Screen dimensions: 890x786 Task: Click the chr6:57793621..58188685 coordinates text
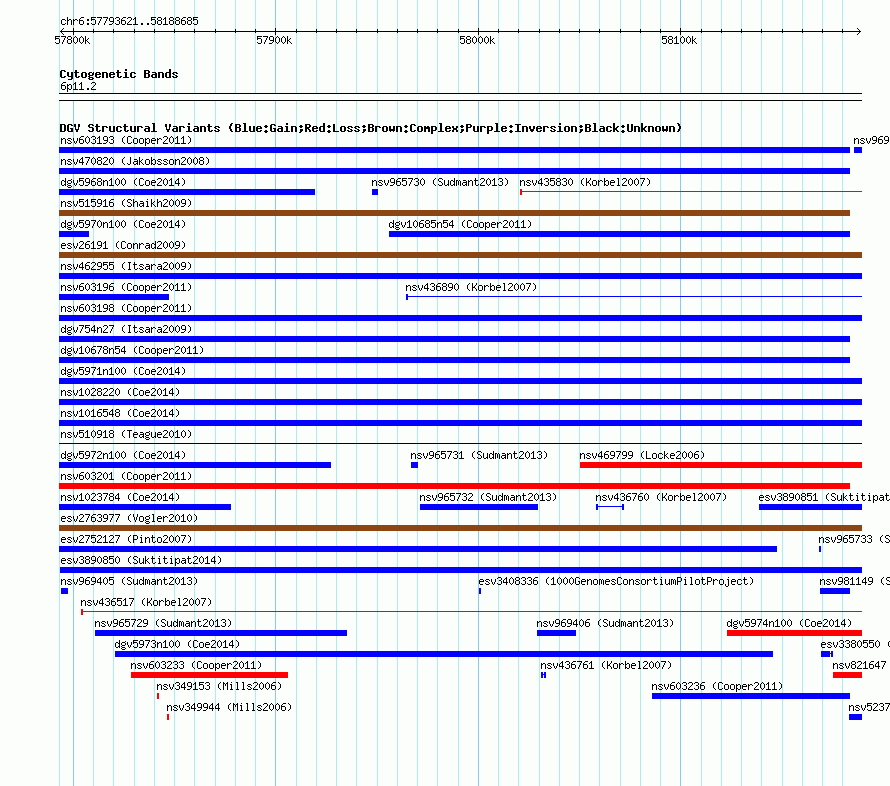coord(129,21)
